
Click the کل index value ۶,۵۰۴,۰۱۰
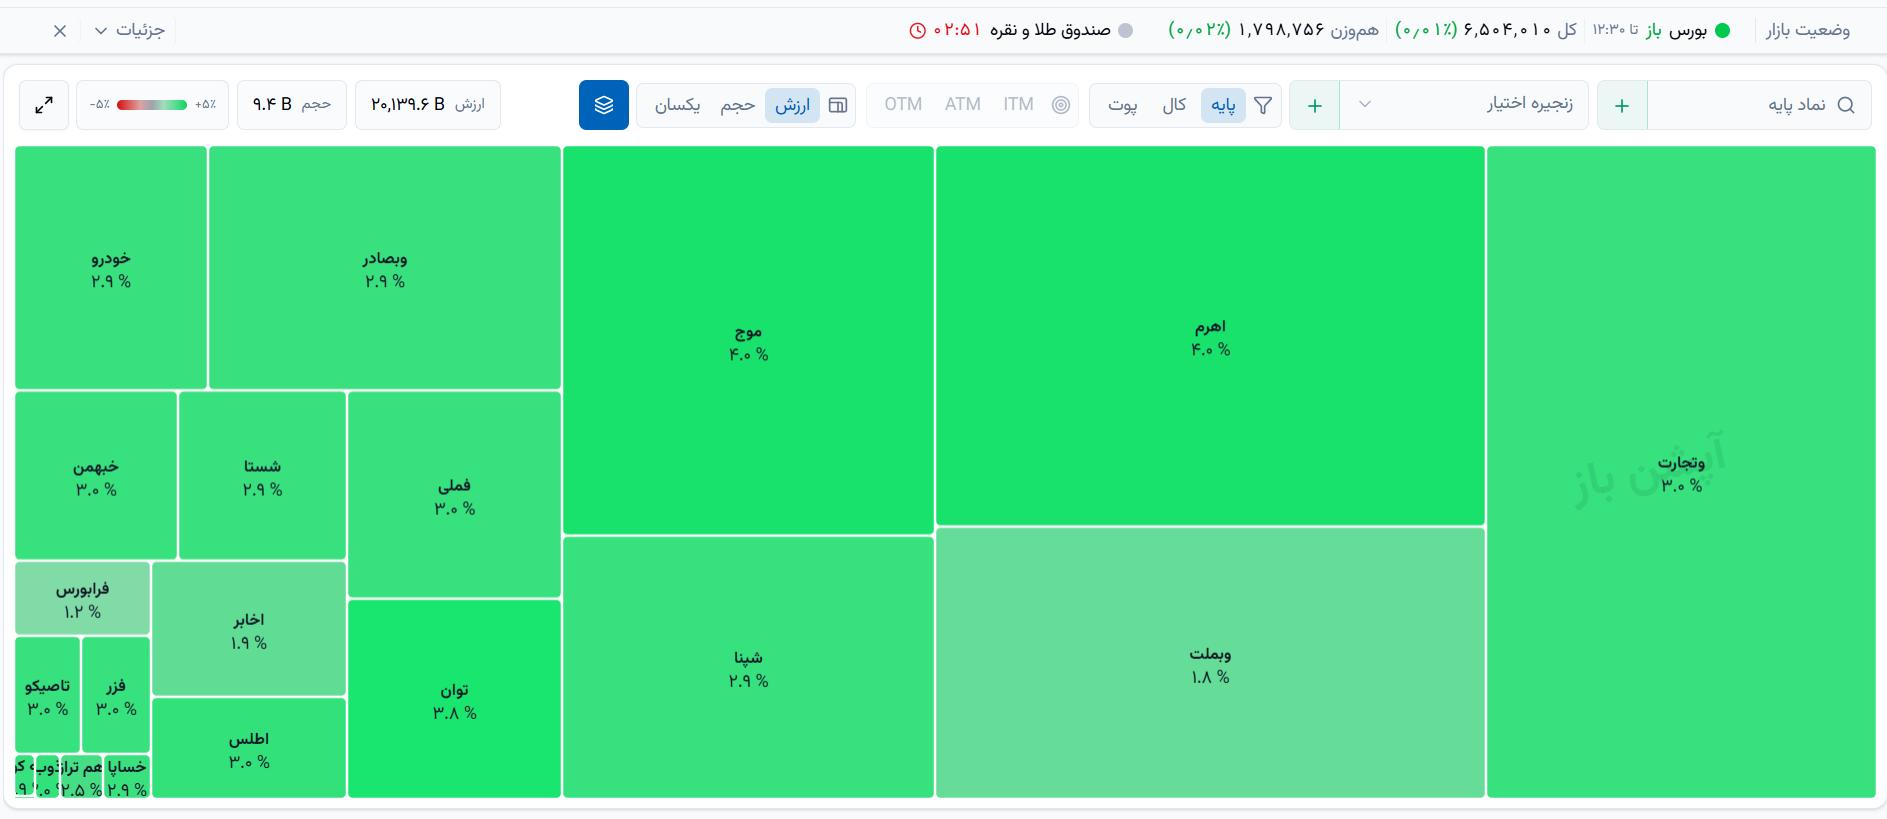coord(1508,30)
